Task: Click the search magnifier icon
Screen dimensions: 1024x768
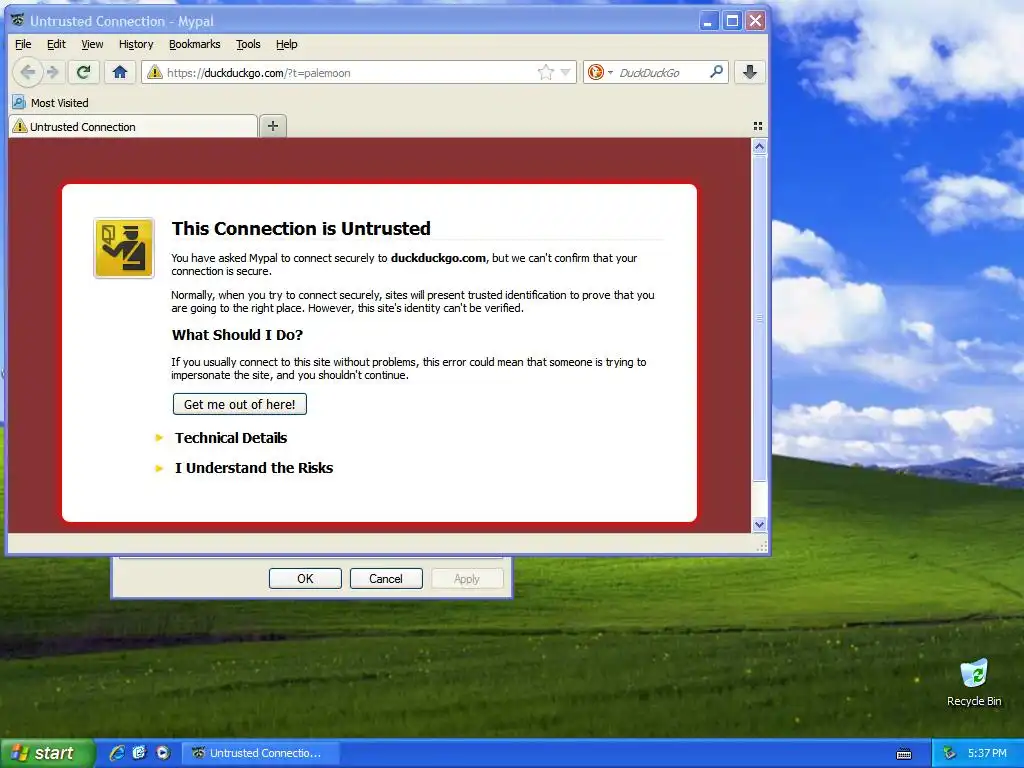Action: [x=716, y=72]
